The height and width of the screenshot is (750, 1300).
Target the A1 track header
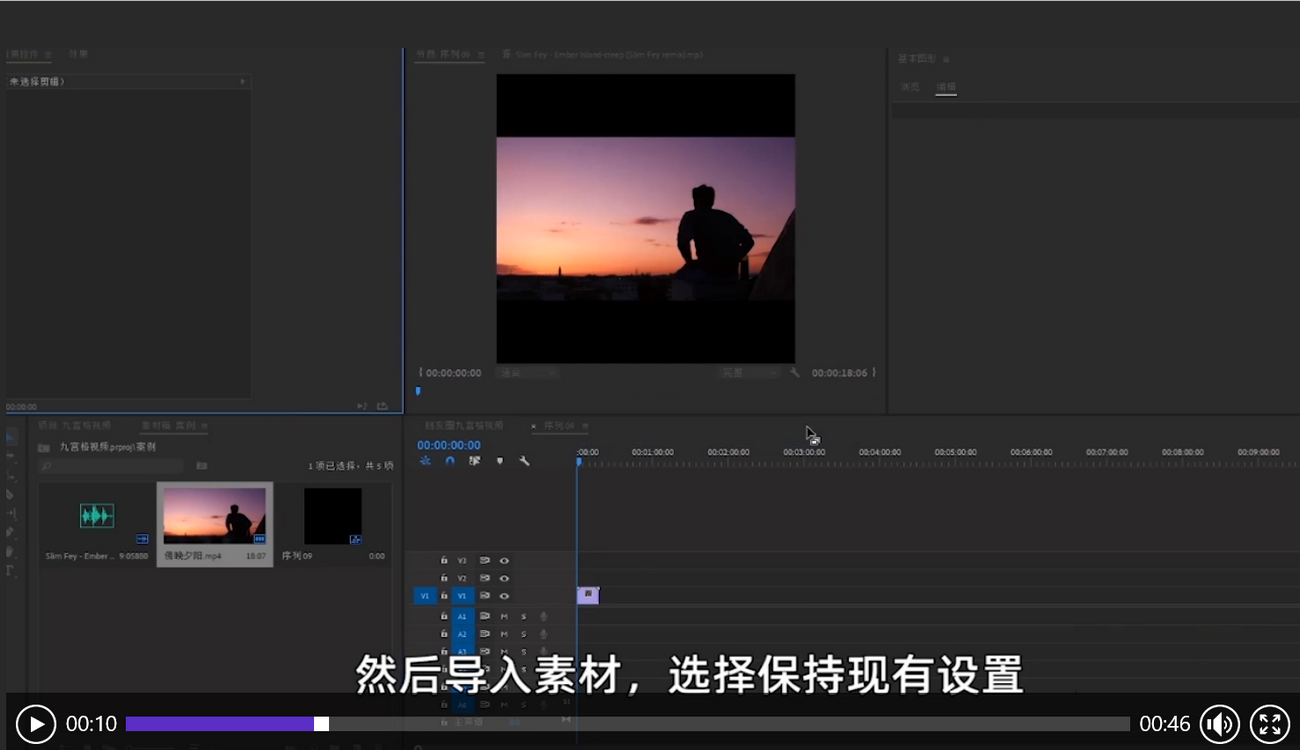pyautogui.click(x=462, y=616)
